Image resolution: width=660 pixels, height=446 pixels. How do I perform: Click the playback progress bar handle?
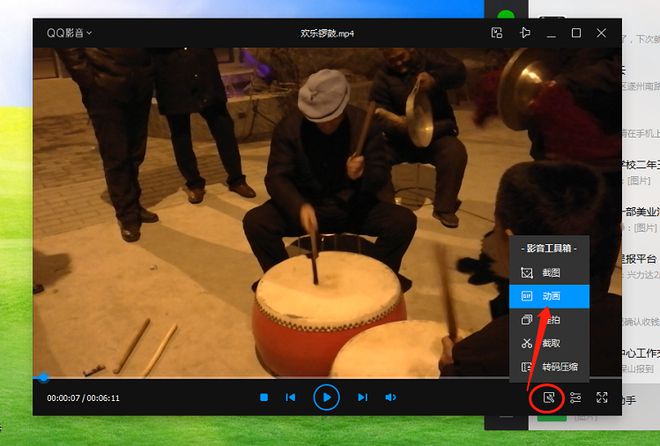pos(43,377)
